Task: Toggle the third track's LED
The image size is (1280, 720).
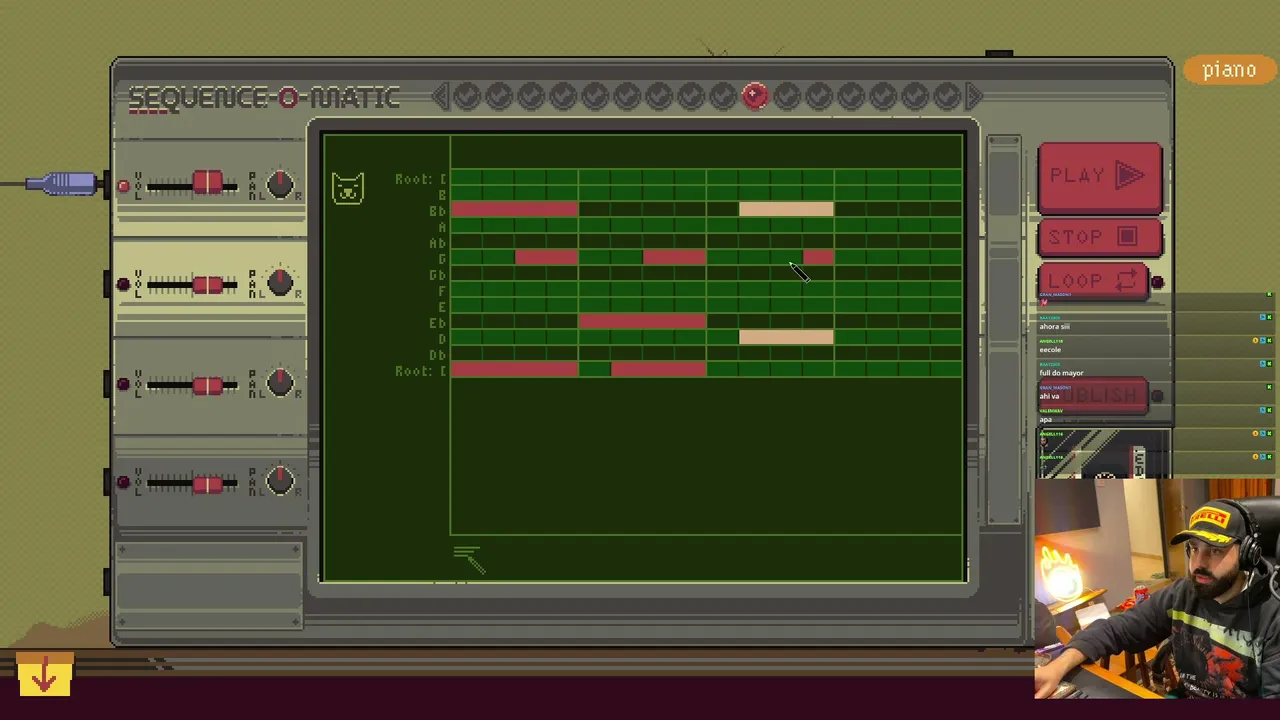Action: [x=123, y=384]
